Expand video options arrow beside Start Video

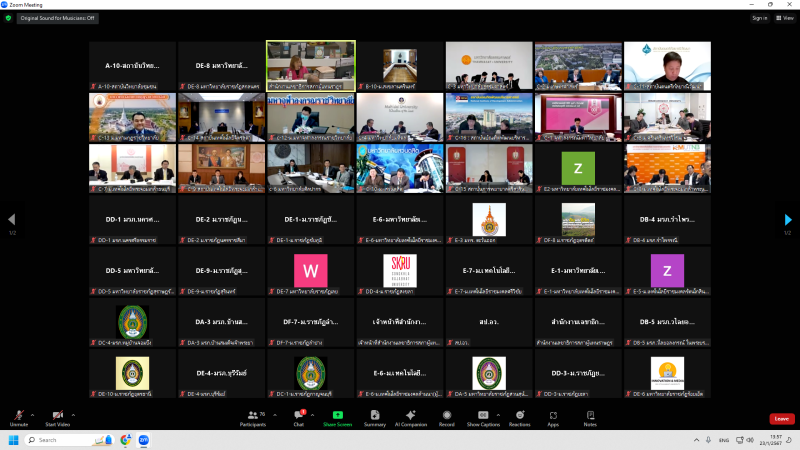pos(73,414)
